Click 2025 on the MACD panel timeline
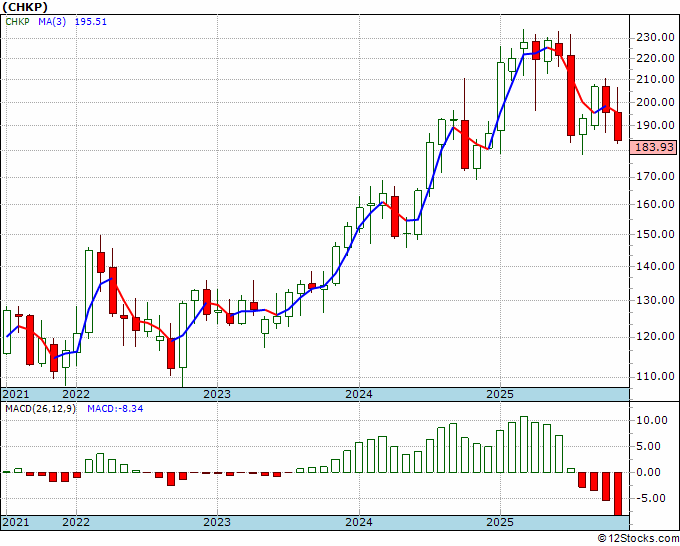This screenshot has height=546, width=680. pyautogui.click(x=500, y=522)
